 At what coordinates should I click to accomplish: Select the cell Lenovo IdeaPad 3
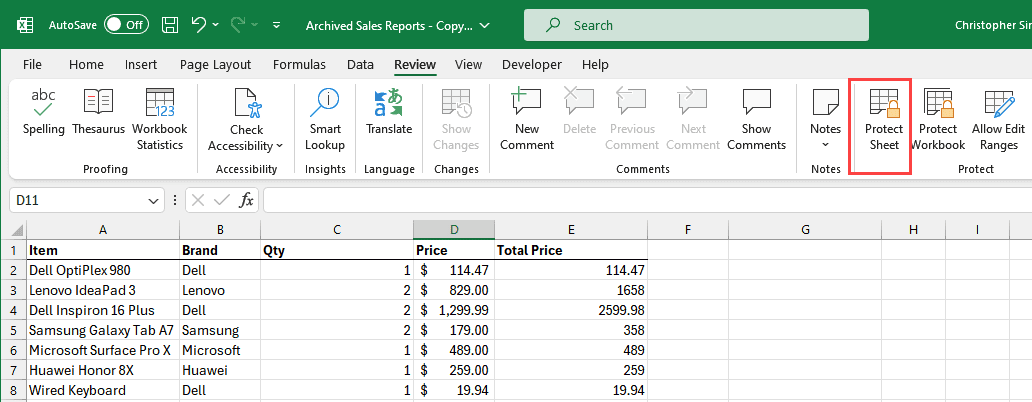[103, 290]
